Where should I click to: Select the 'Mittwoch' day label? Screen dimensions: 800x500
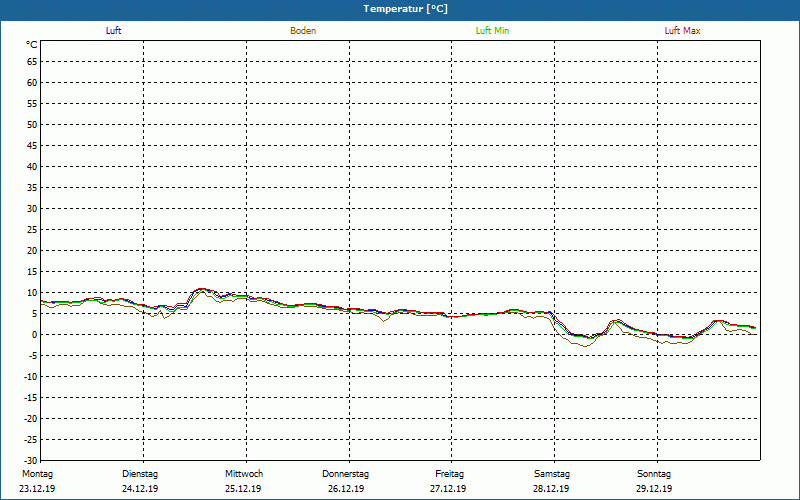(244, 474)
